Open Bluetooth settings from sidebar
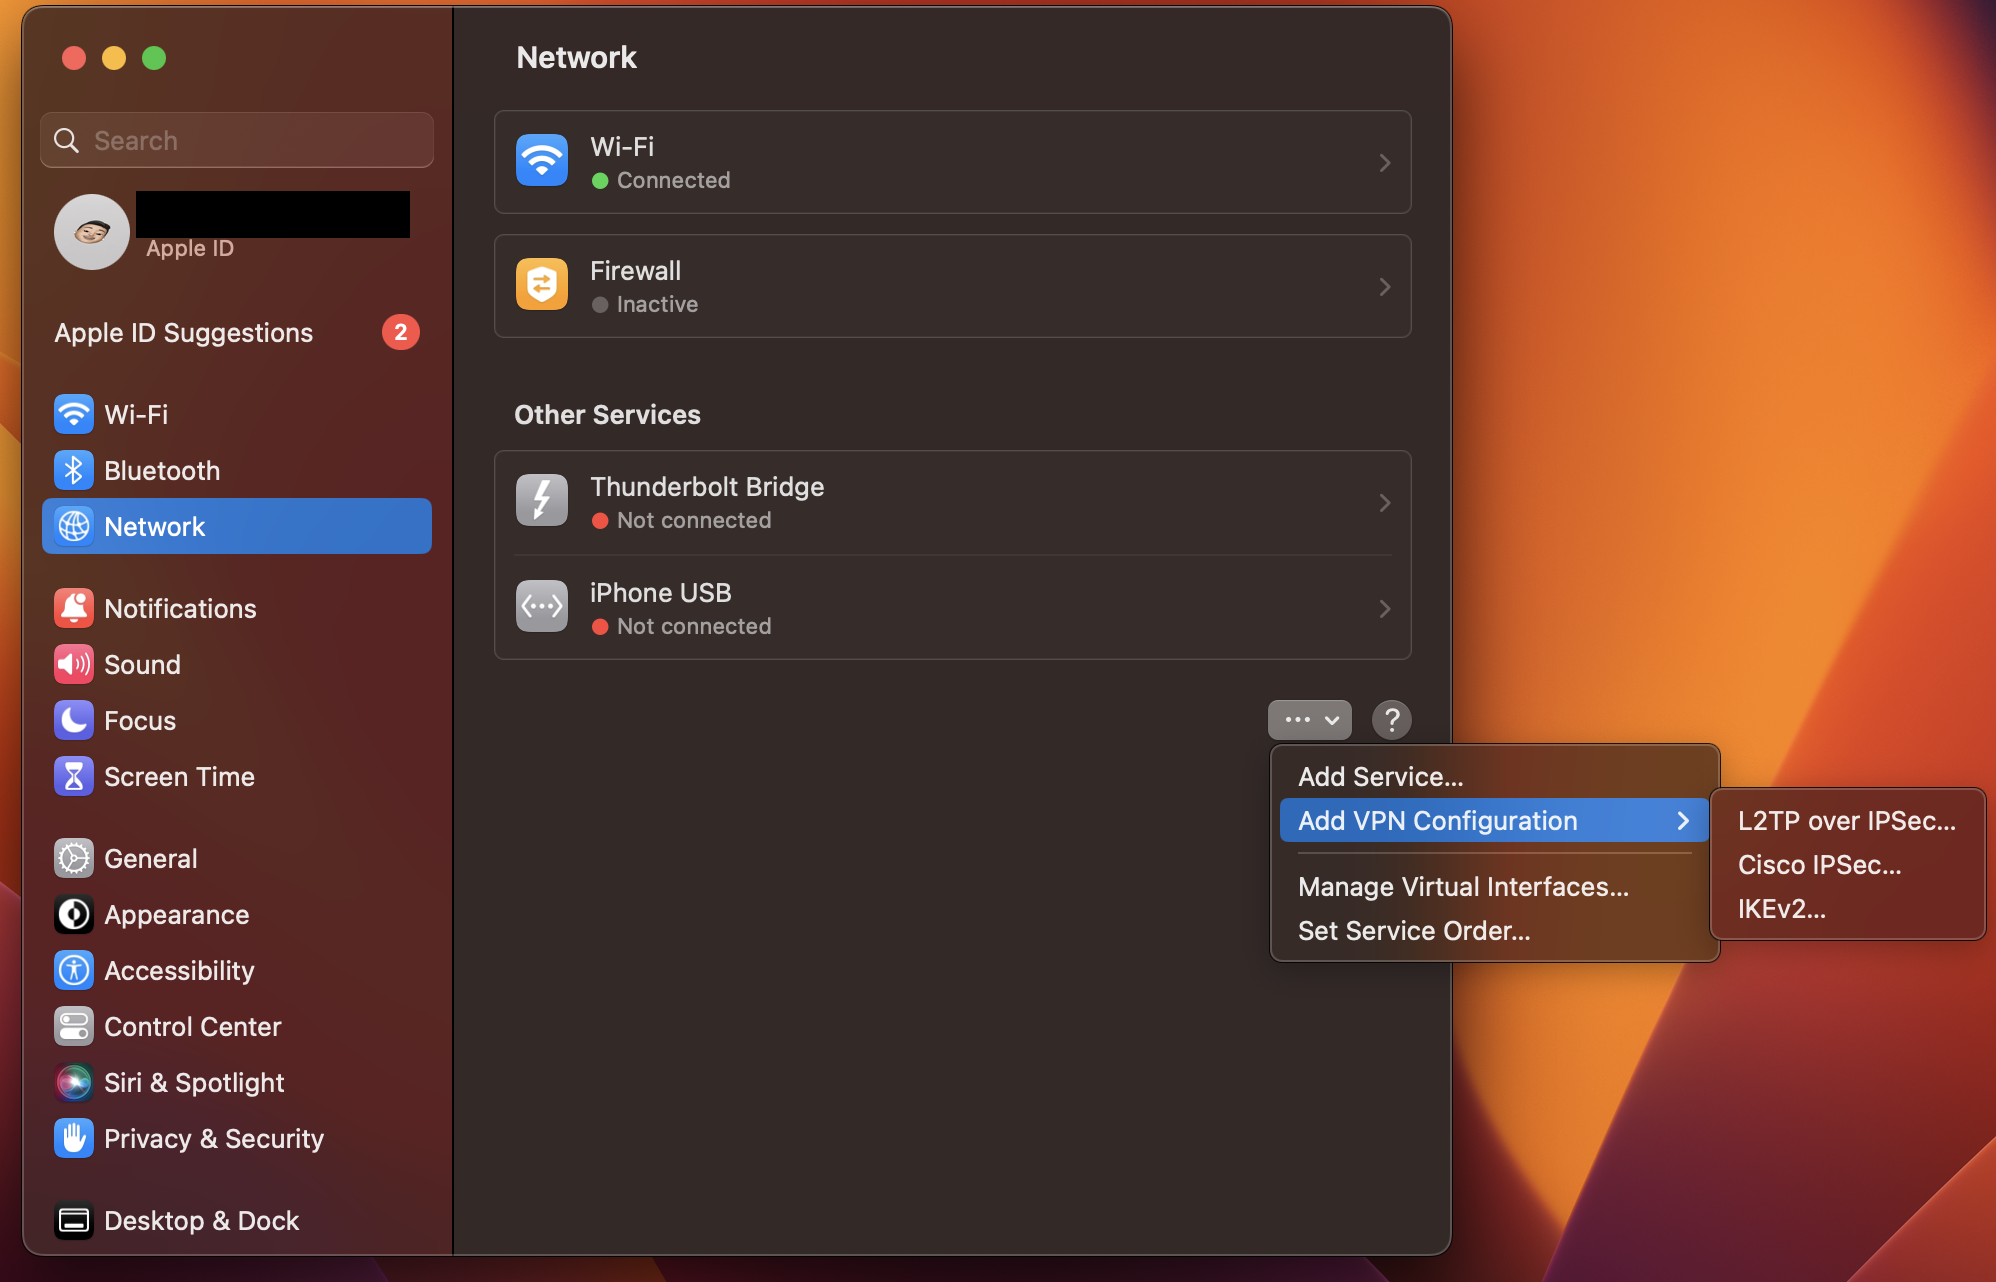 pos(237,470)
